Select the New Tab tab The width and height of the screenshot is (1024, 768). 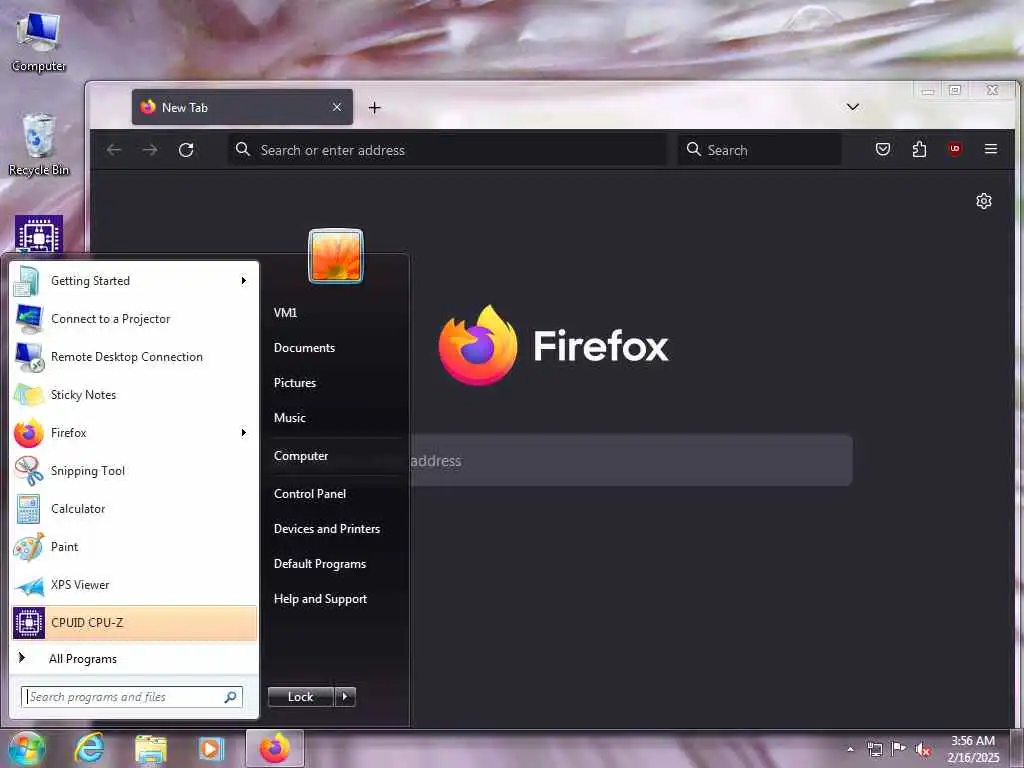[x=242, y=107]
